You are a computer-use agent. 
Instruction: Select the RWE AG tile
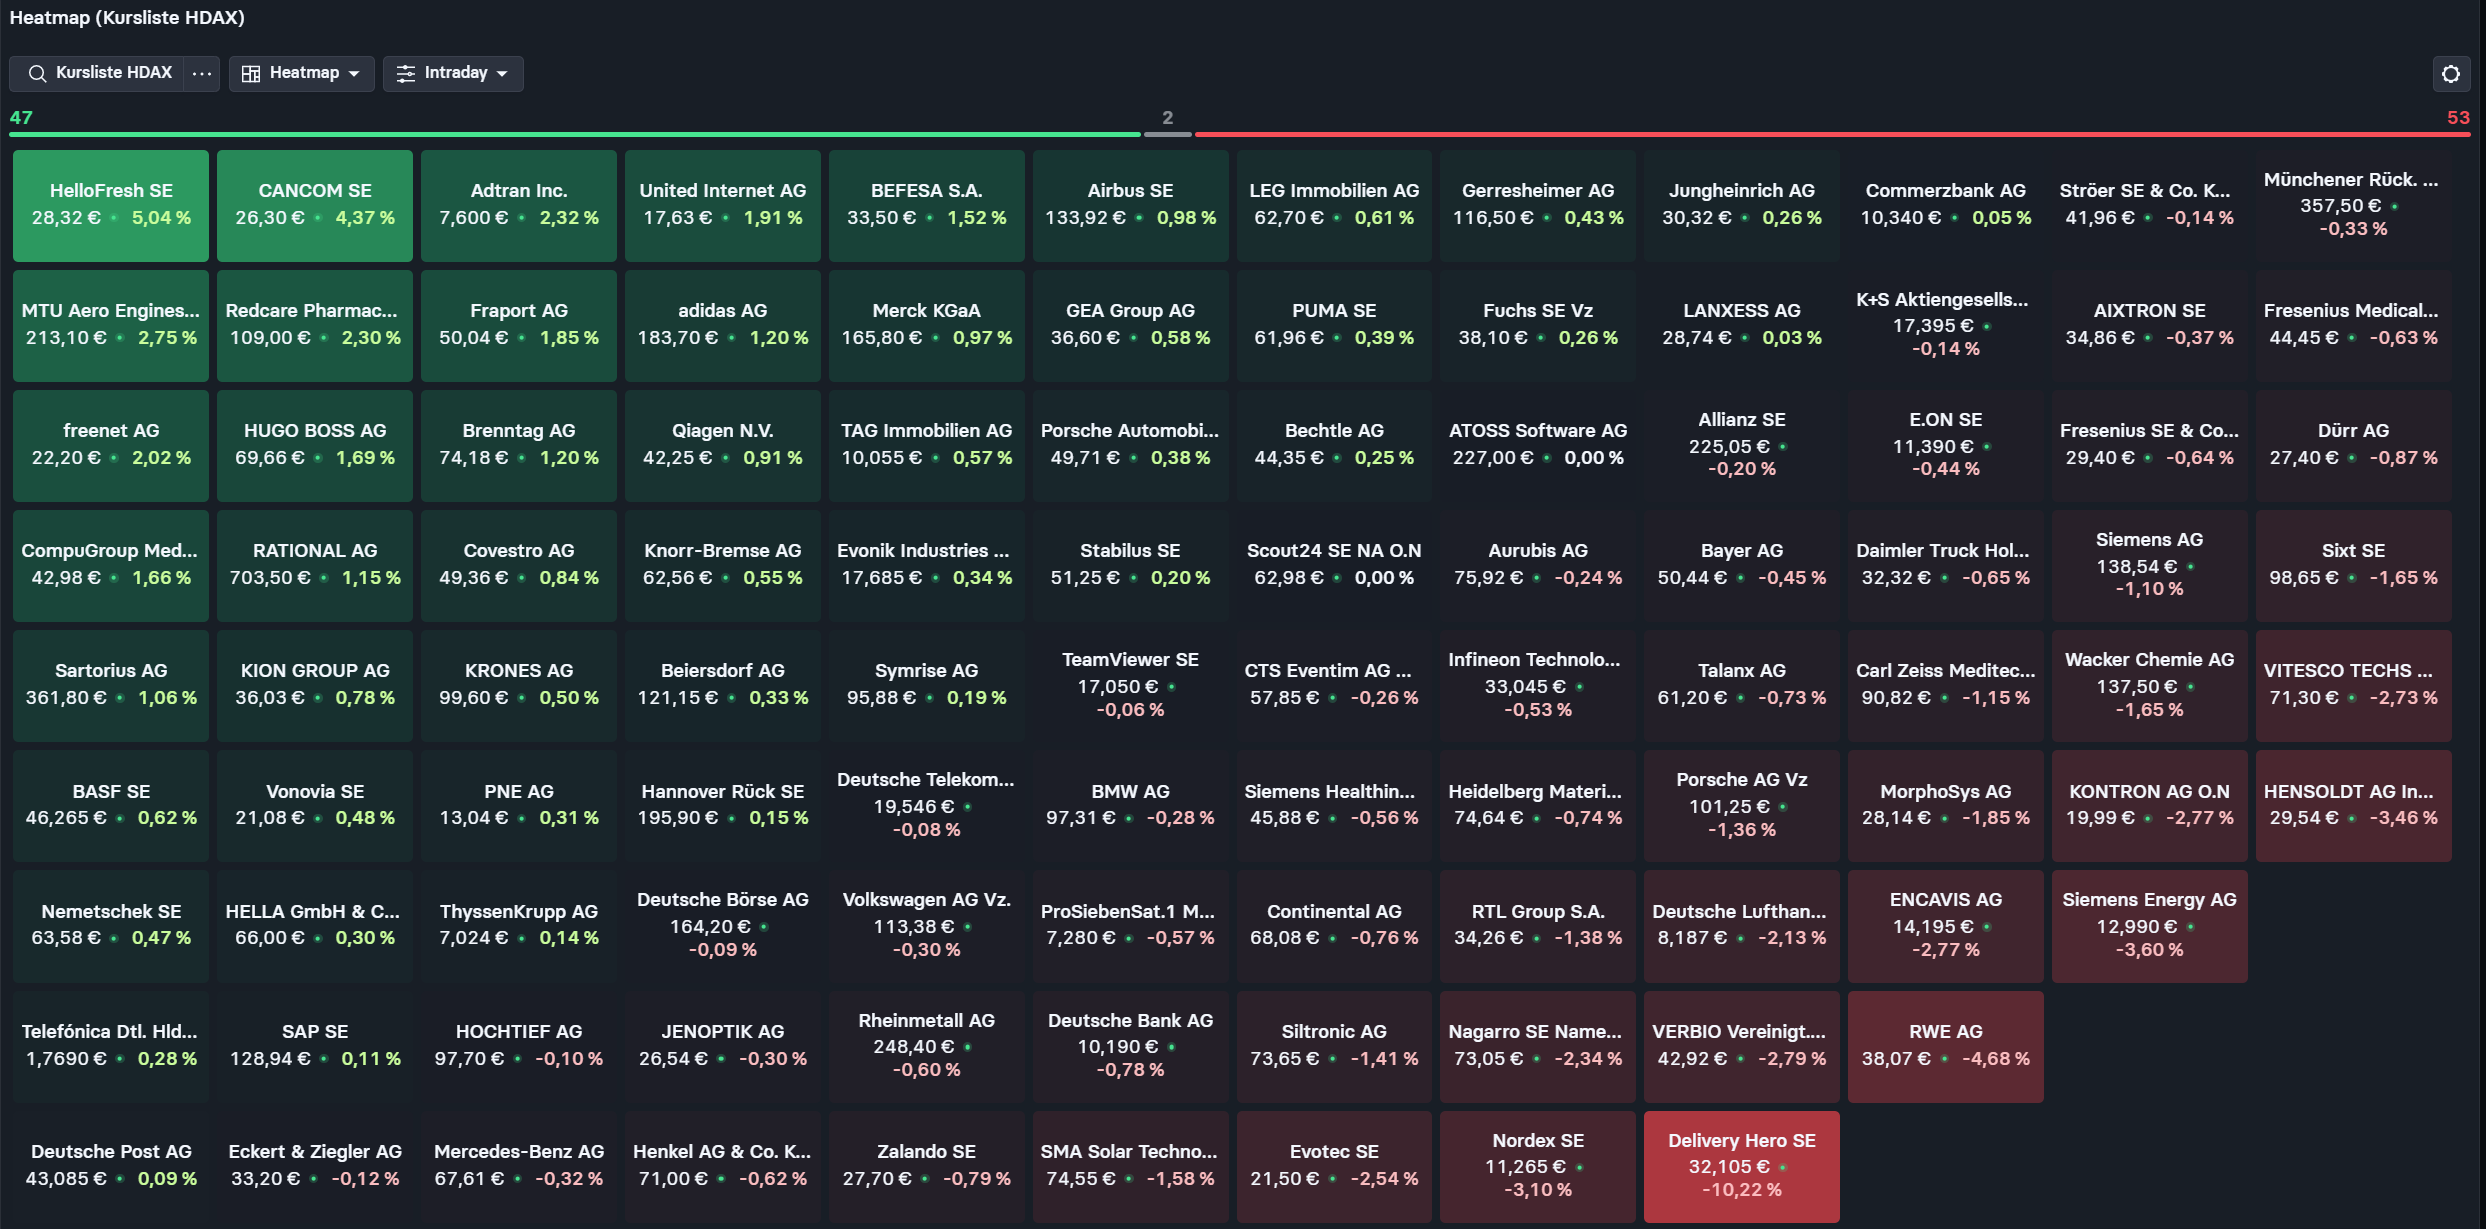pyautogui.click(x=1946, y=1046)
